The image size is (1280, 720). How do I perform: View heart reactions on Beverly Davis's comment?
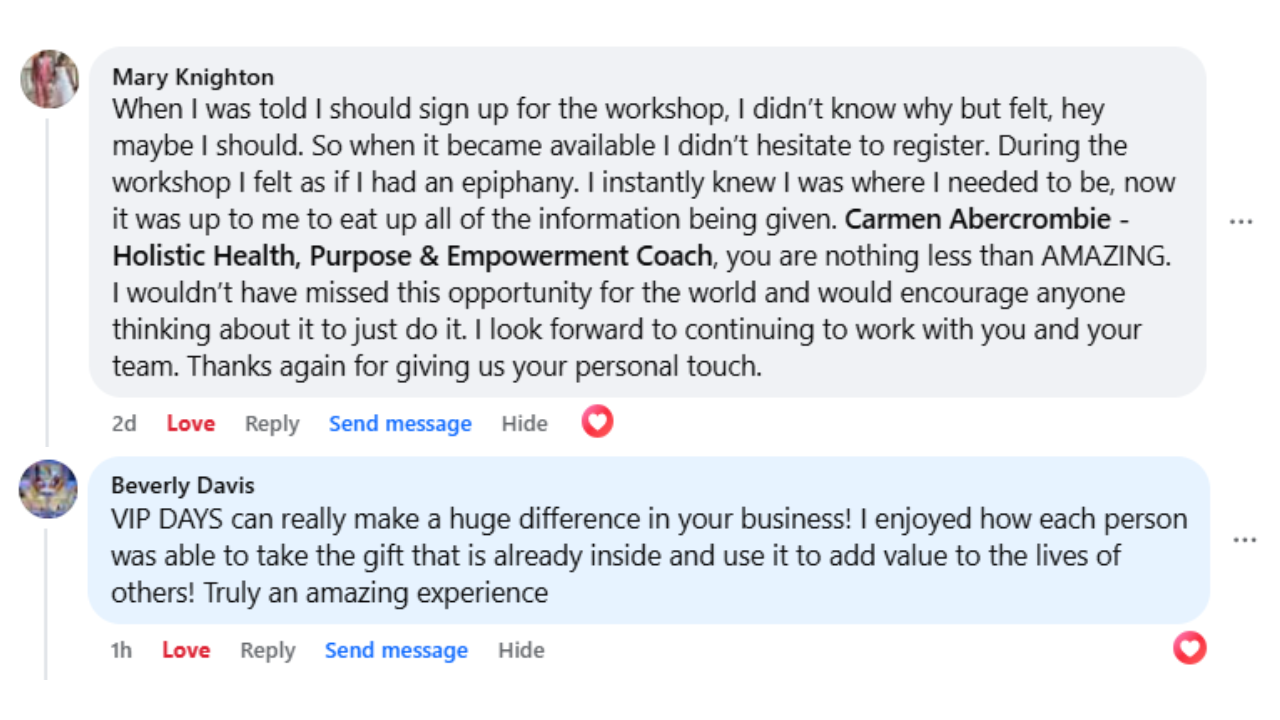click(1189, 649)
